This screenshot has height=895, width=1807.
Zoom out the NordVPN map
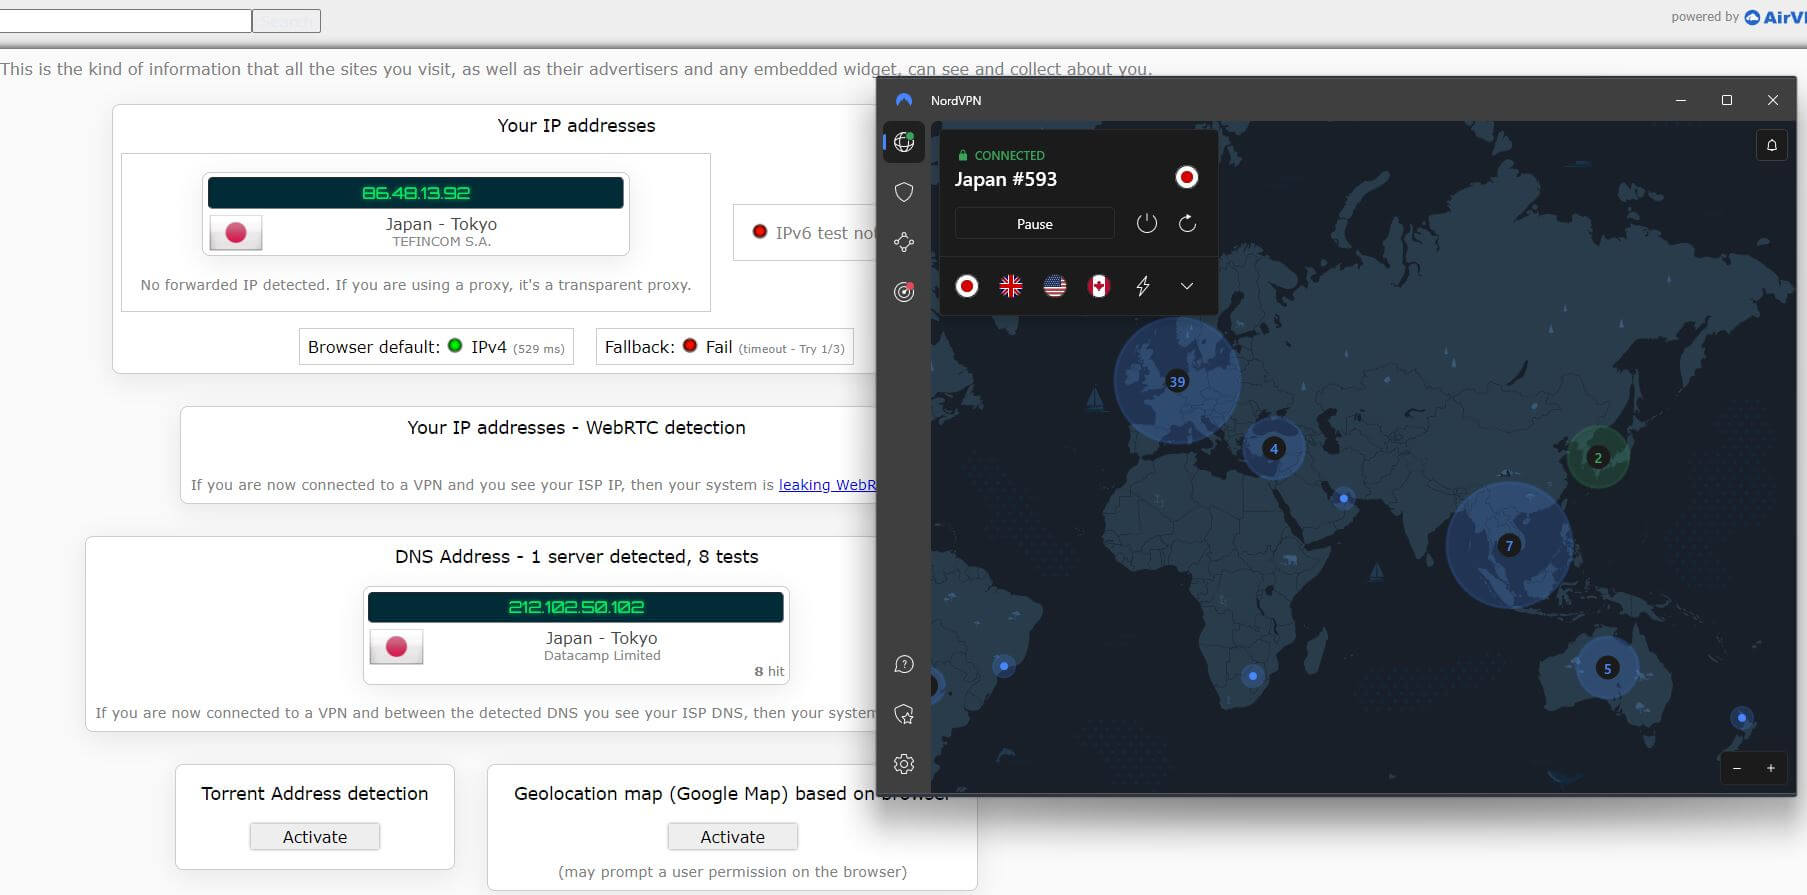[1737, 768]
